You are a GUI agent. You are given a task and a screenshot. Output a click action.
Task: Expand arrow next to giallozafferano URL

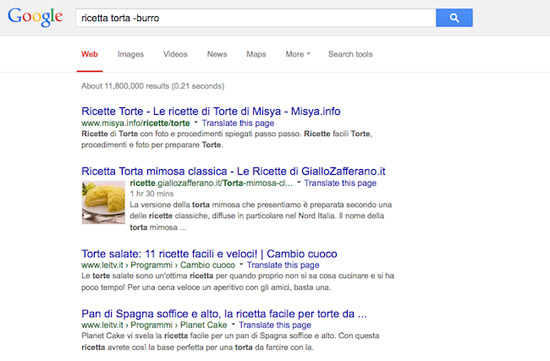(299, 182)
